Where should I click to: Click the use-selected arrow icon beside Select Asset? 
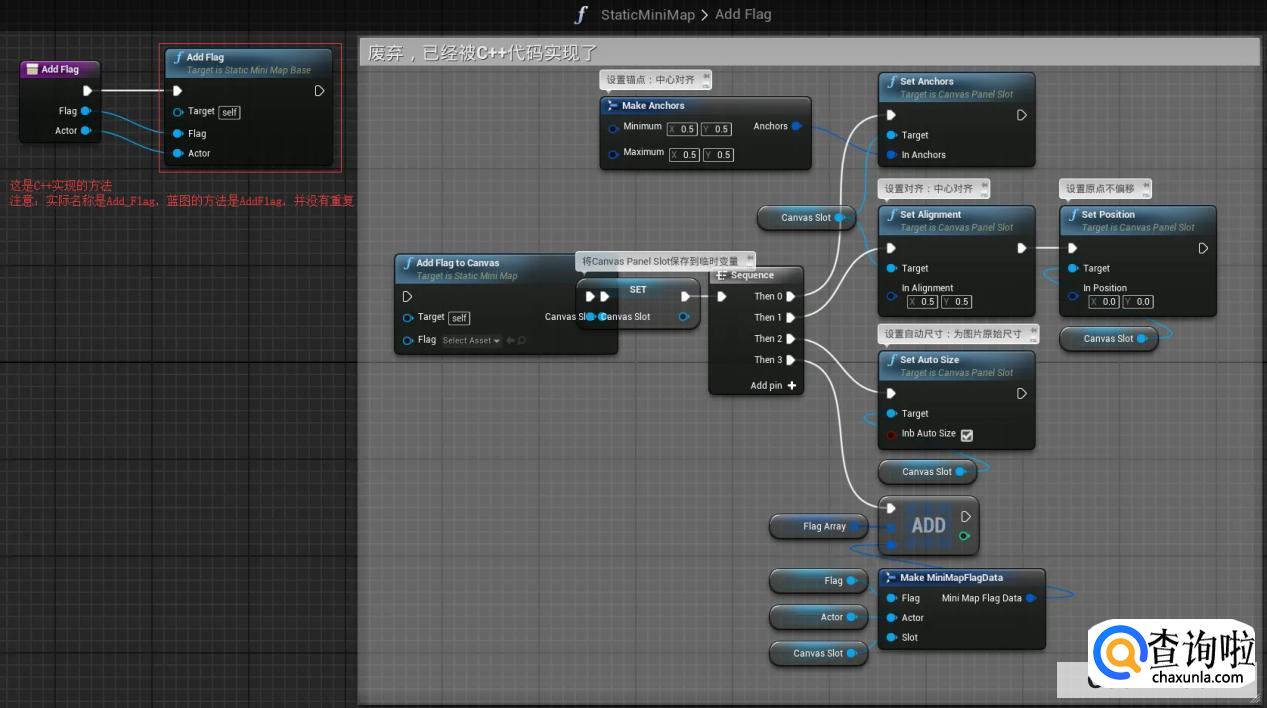[x=509, y=341]
